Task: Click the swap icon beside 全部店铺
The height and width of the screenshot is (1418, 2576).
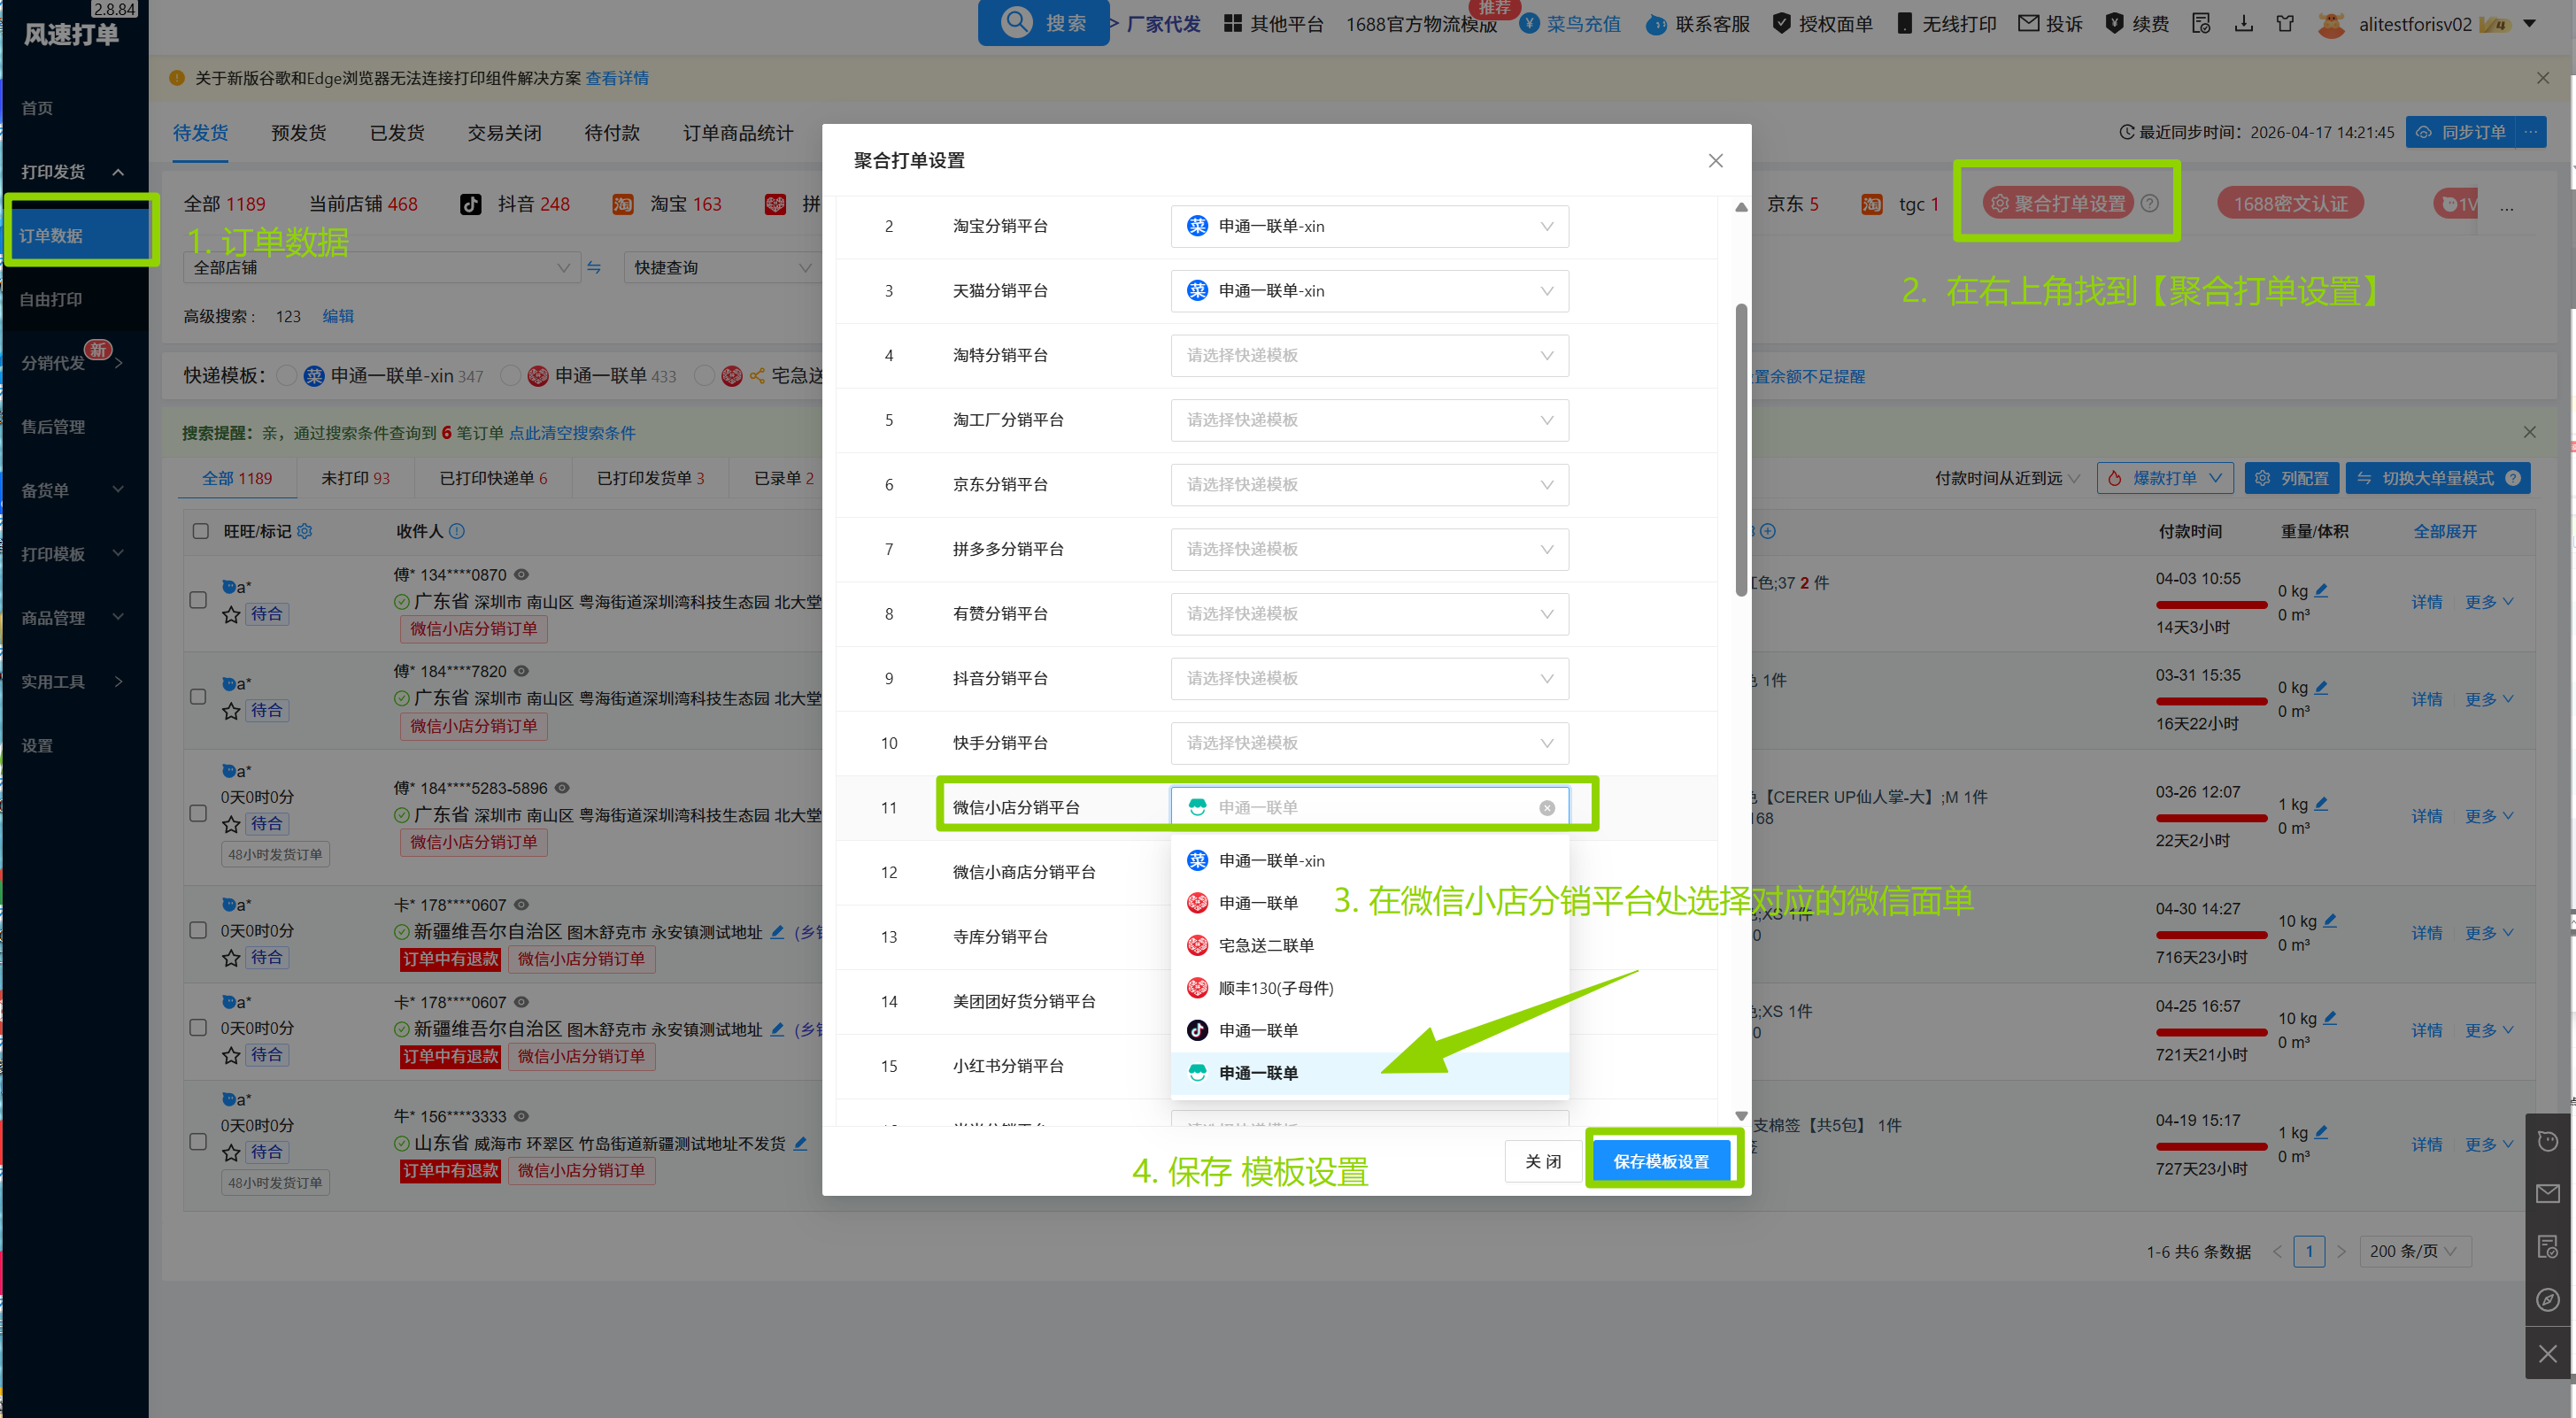Action: tap(594, 267)
